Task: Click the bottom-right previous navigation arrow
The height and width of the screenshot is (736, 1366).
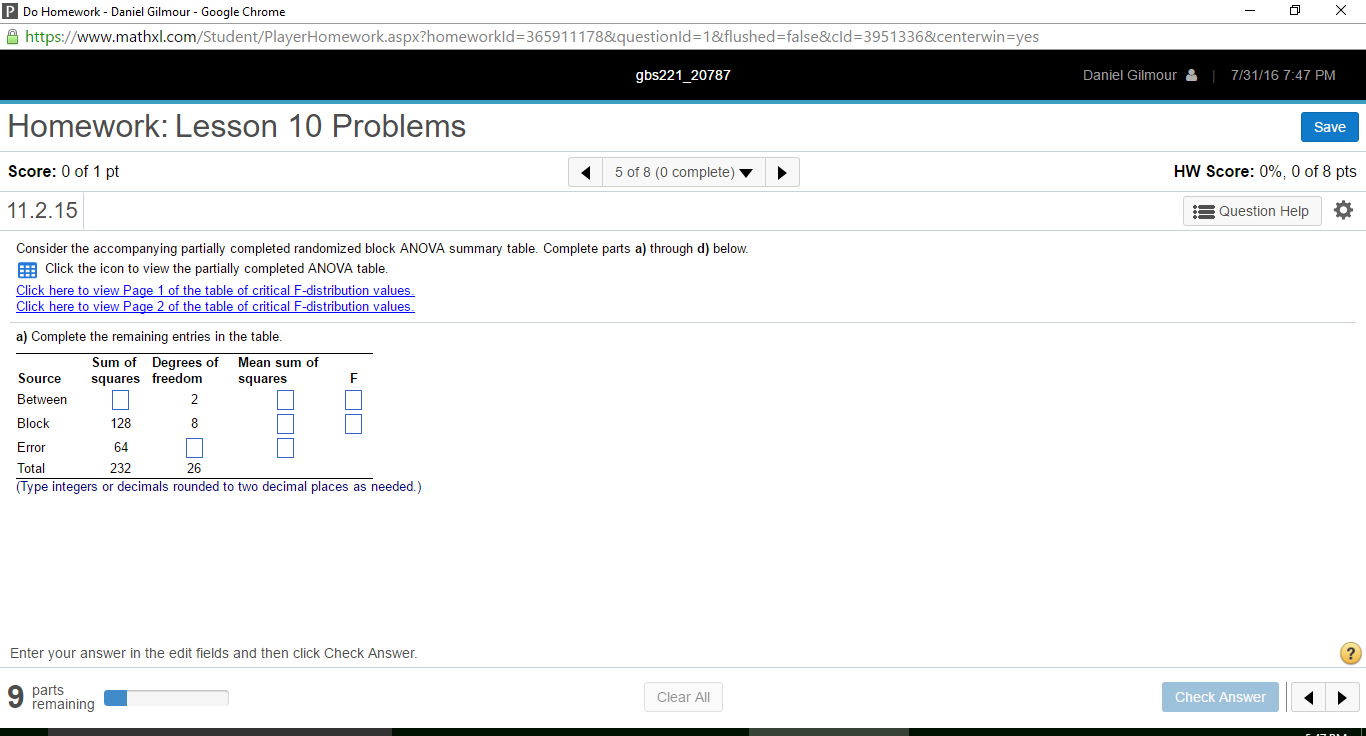Action: [1308, 697]
